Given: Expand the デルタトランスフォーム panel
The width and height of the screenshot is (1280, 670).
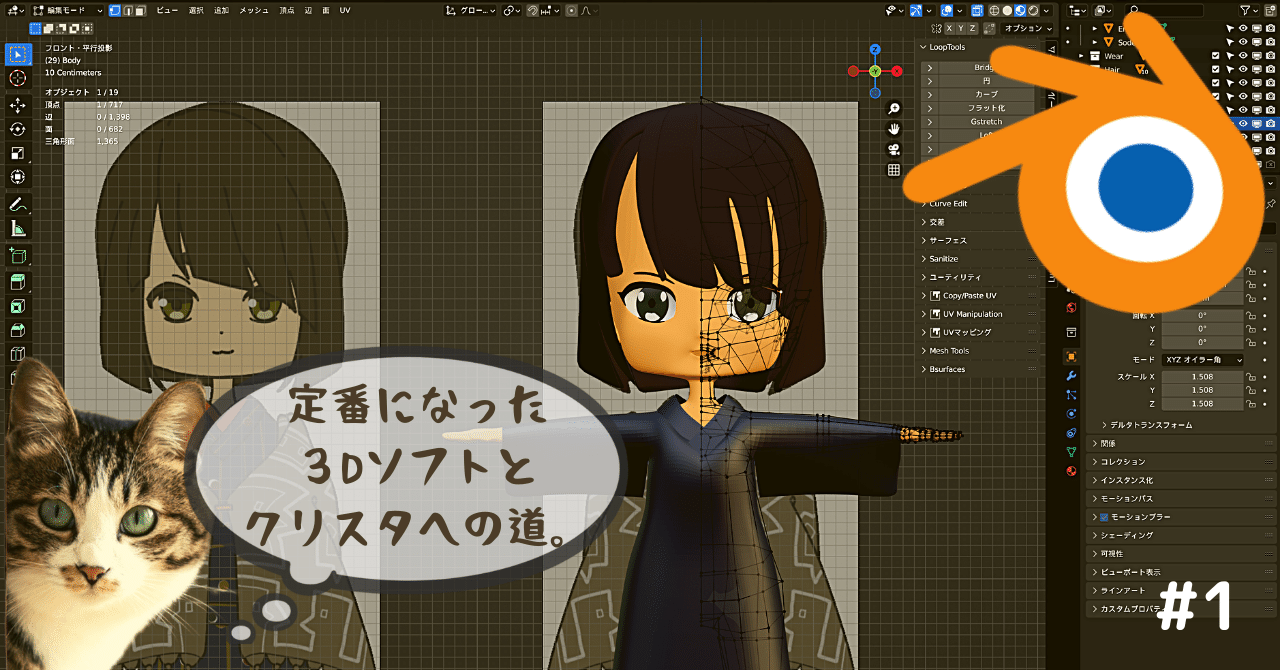Looking at the screenshot, I should [x=1151, y=425].
